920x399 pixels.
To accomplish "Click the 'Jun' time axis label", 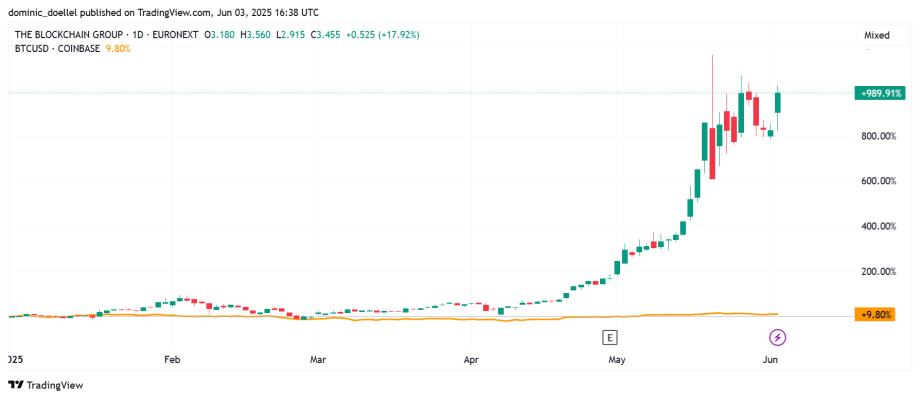I will tap(770, 359).
